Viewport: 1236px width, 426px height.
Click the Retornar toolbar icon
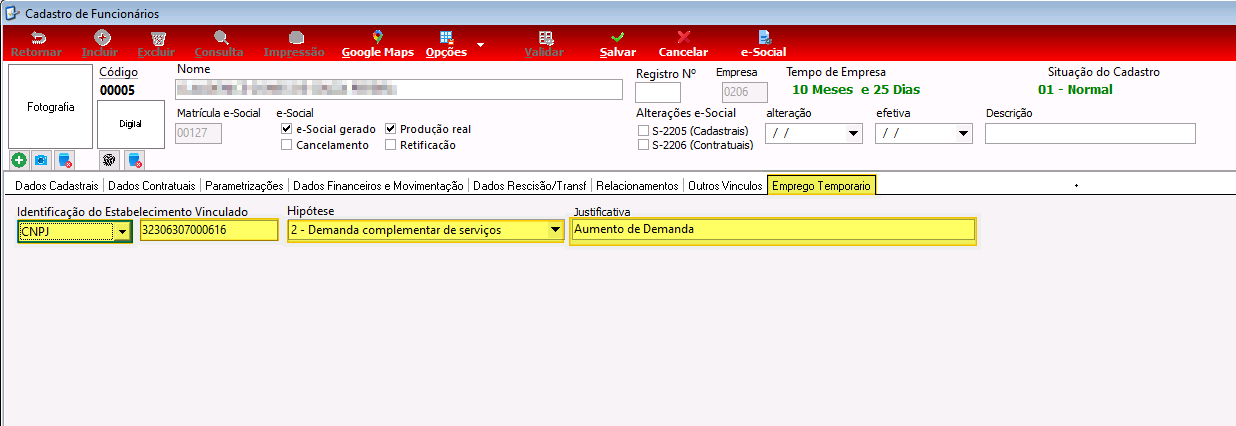coord(36,36)
